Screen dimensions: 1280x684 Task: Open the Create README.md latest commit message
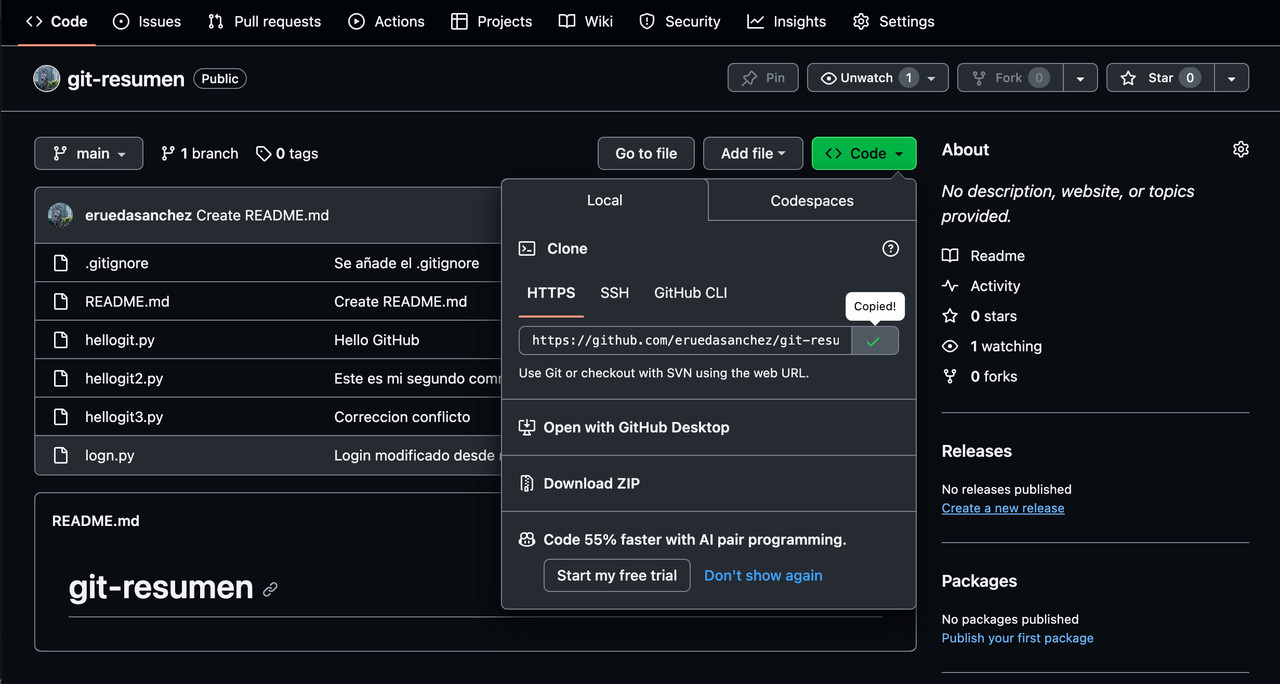tap(263, 215)
